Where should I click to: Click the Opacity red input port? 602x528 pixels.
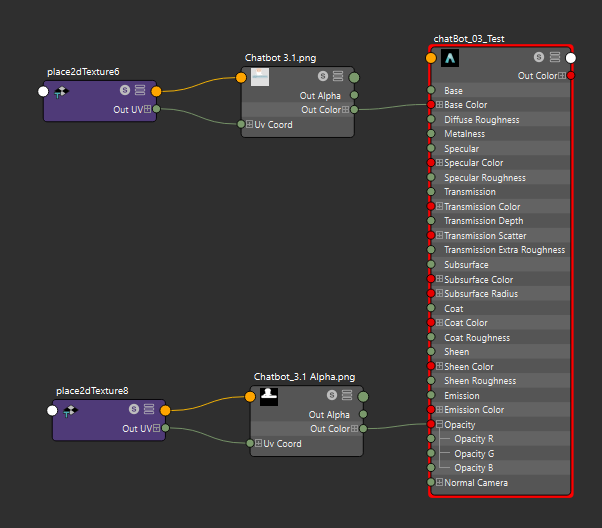[431, 424]
